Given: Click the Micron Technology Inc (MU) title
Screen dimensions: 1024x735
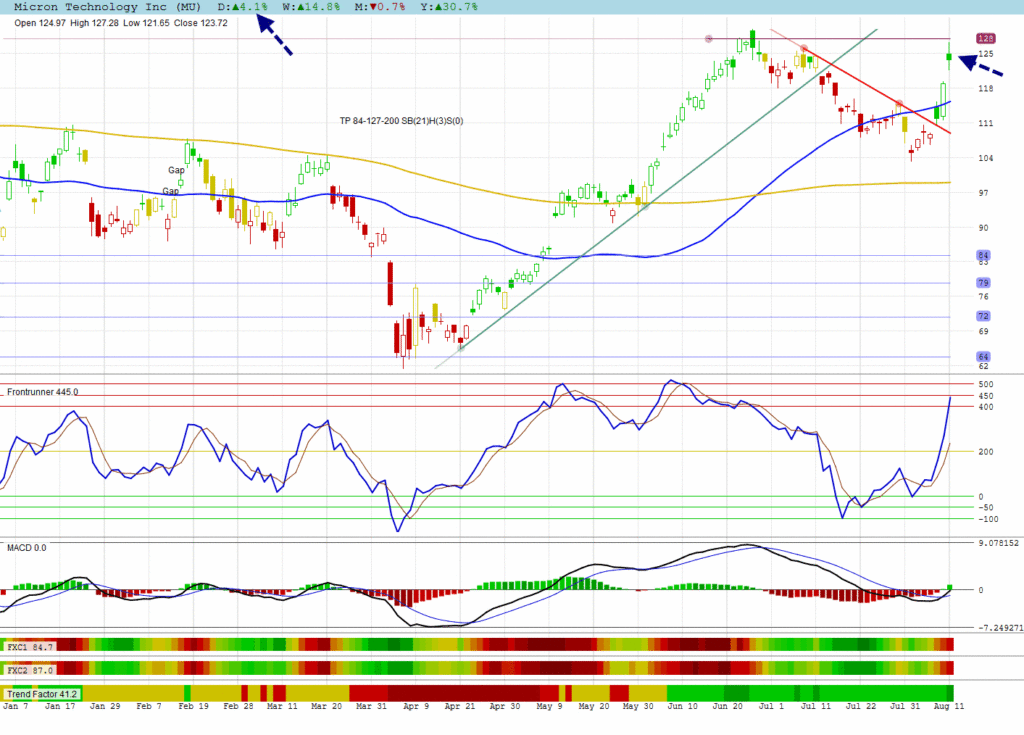Looking at the screenshot, I should (x=107, y=7).
